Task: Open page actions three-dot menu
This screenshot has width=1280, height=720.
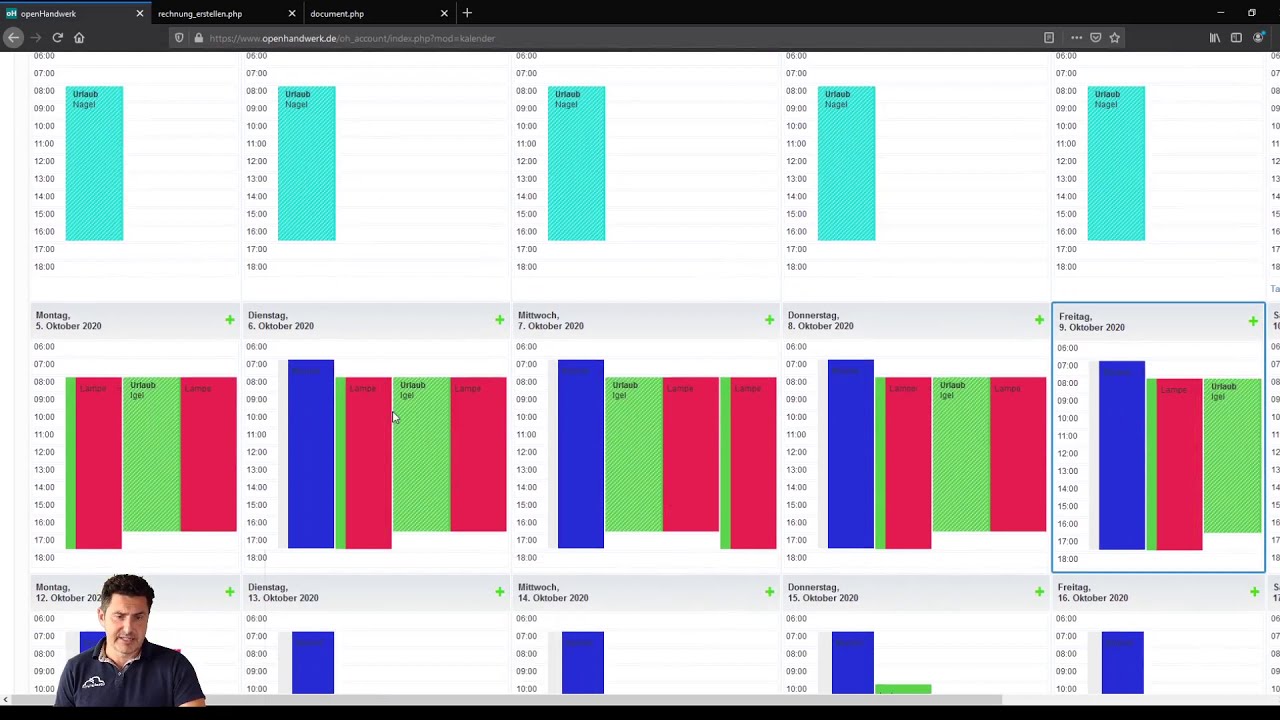Action: click(x=1076, y=38)
